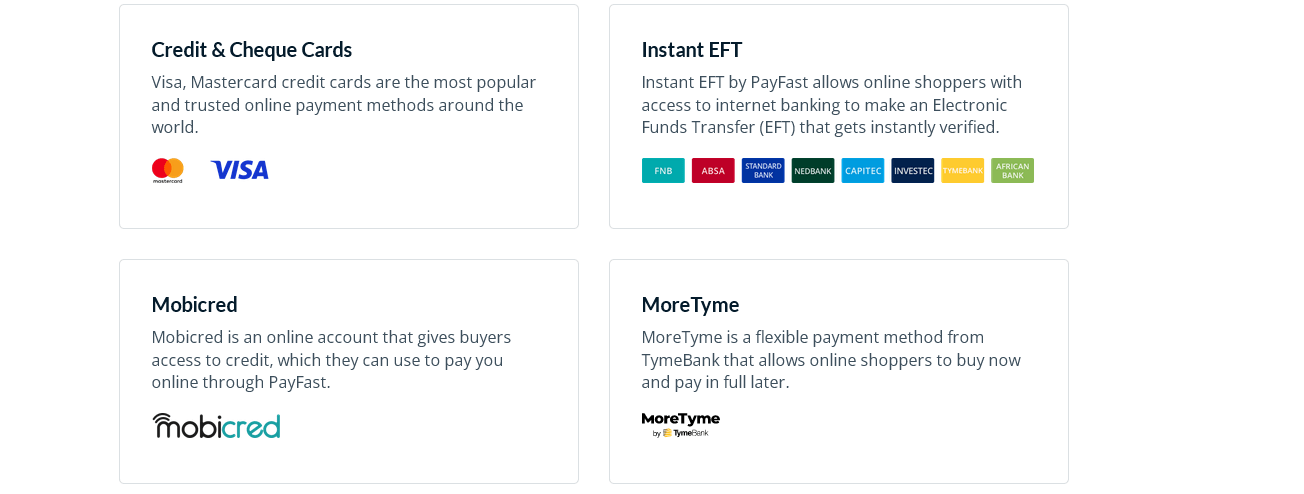
Task: Select the Investec bank badge
Action: [x=913, y=170]
